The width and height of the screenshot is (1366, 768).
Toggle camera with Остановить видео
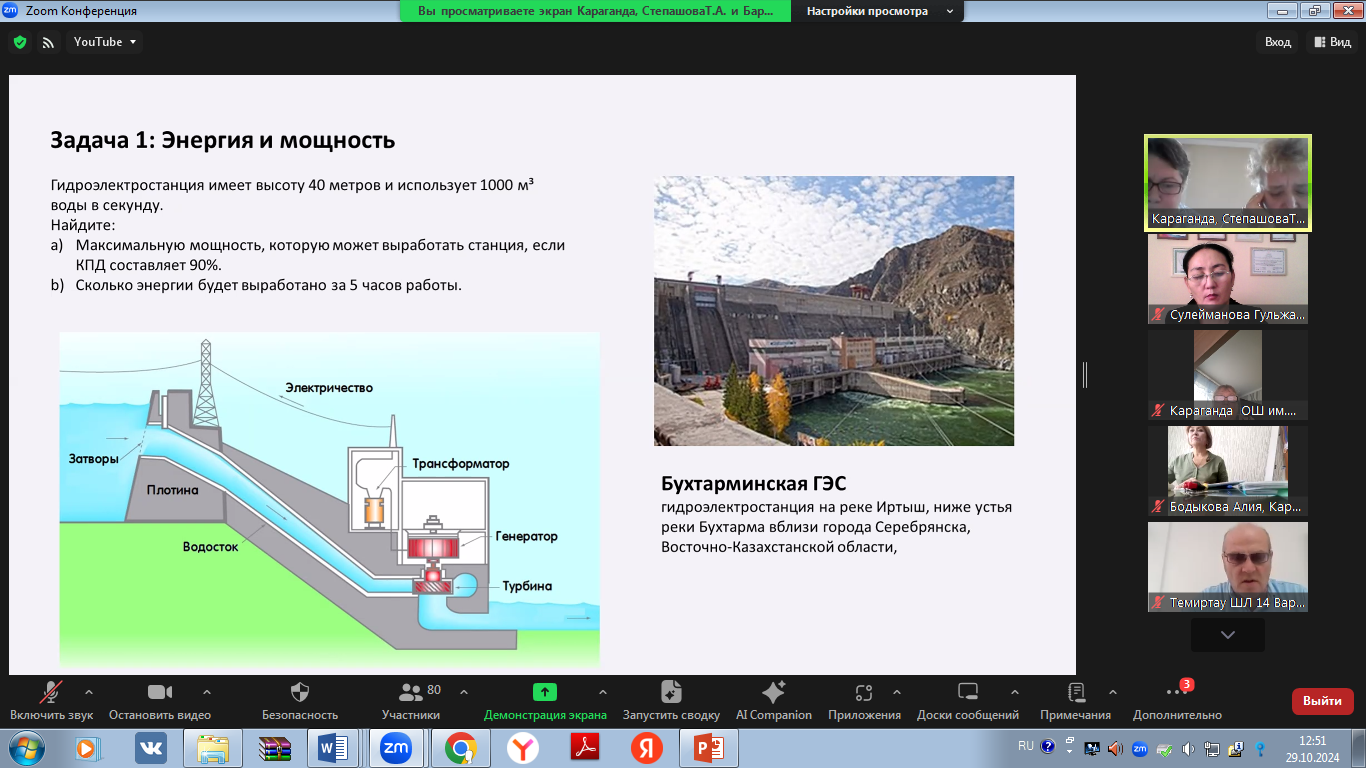tap(160, 693)
